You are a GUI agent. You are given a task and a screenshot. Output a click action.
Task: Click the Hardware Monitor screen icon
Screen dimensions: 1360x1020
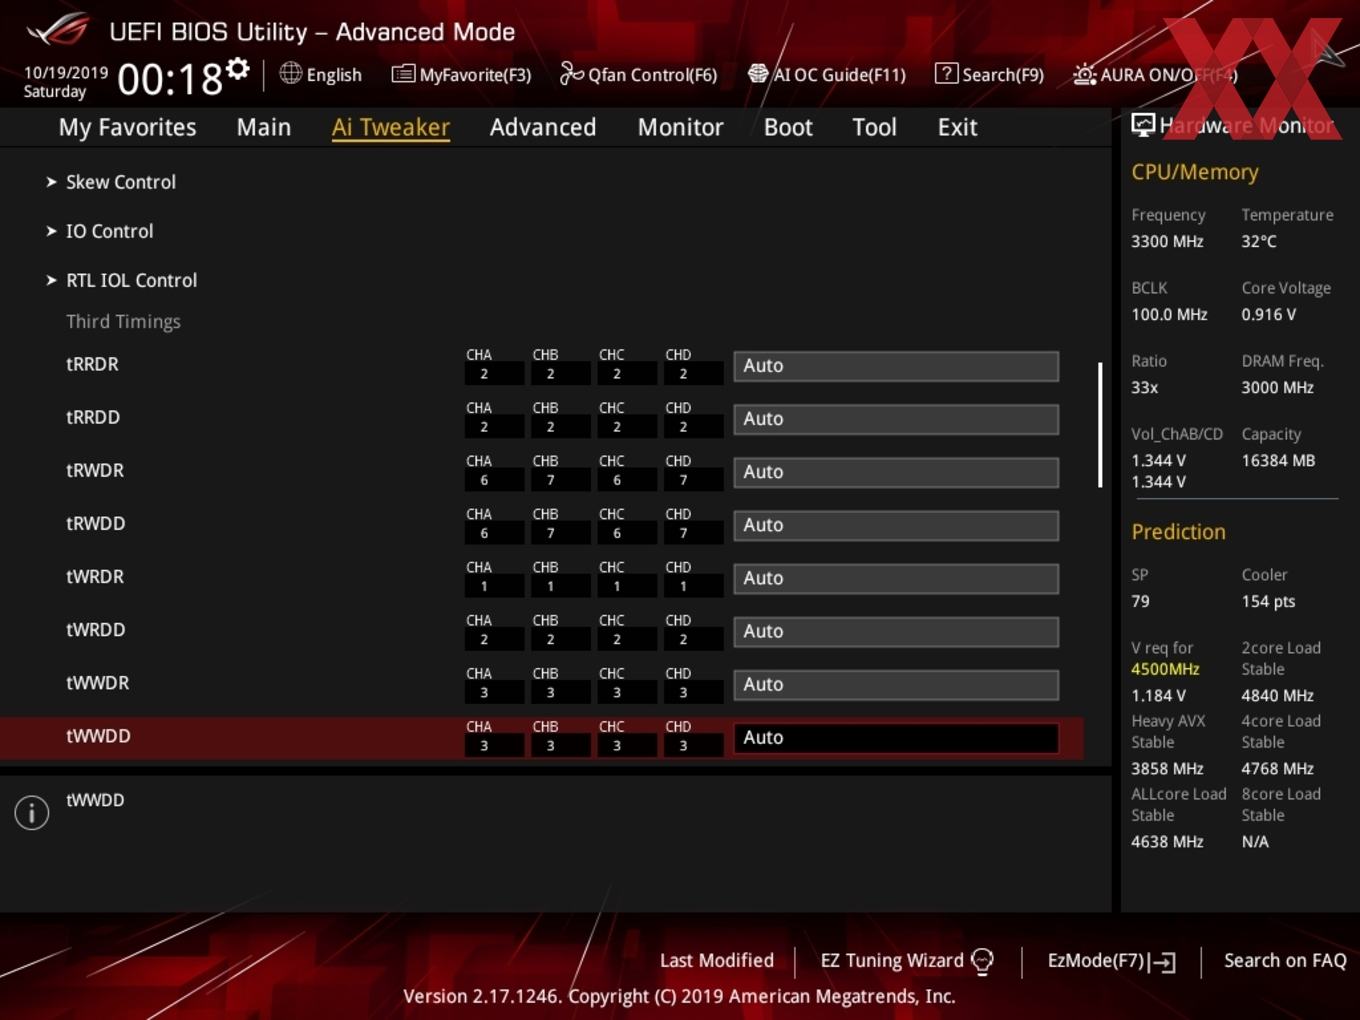1143,125
